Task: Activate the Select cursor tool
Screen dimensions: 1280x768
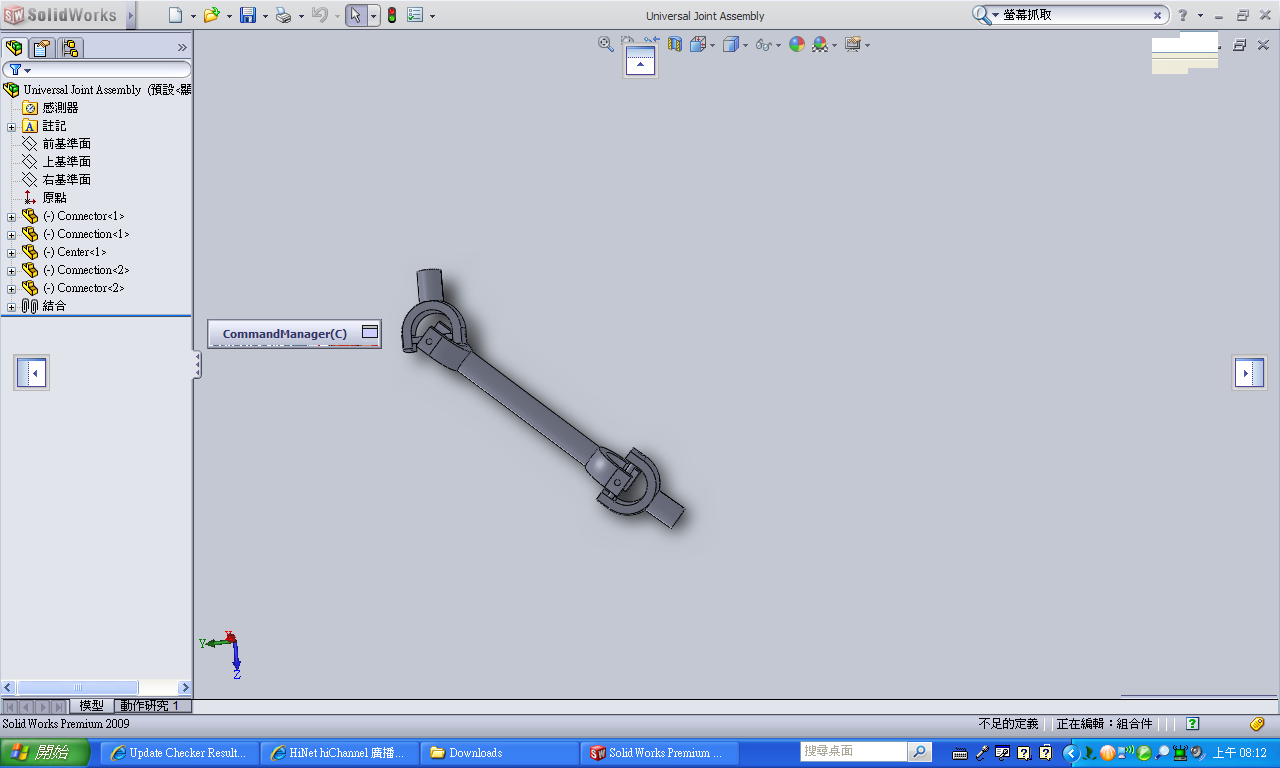Action: [356, 15]
